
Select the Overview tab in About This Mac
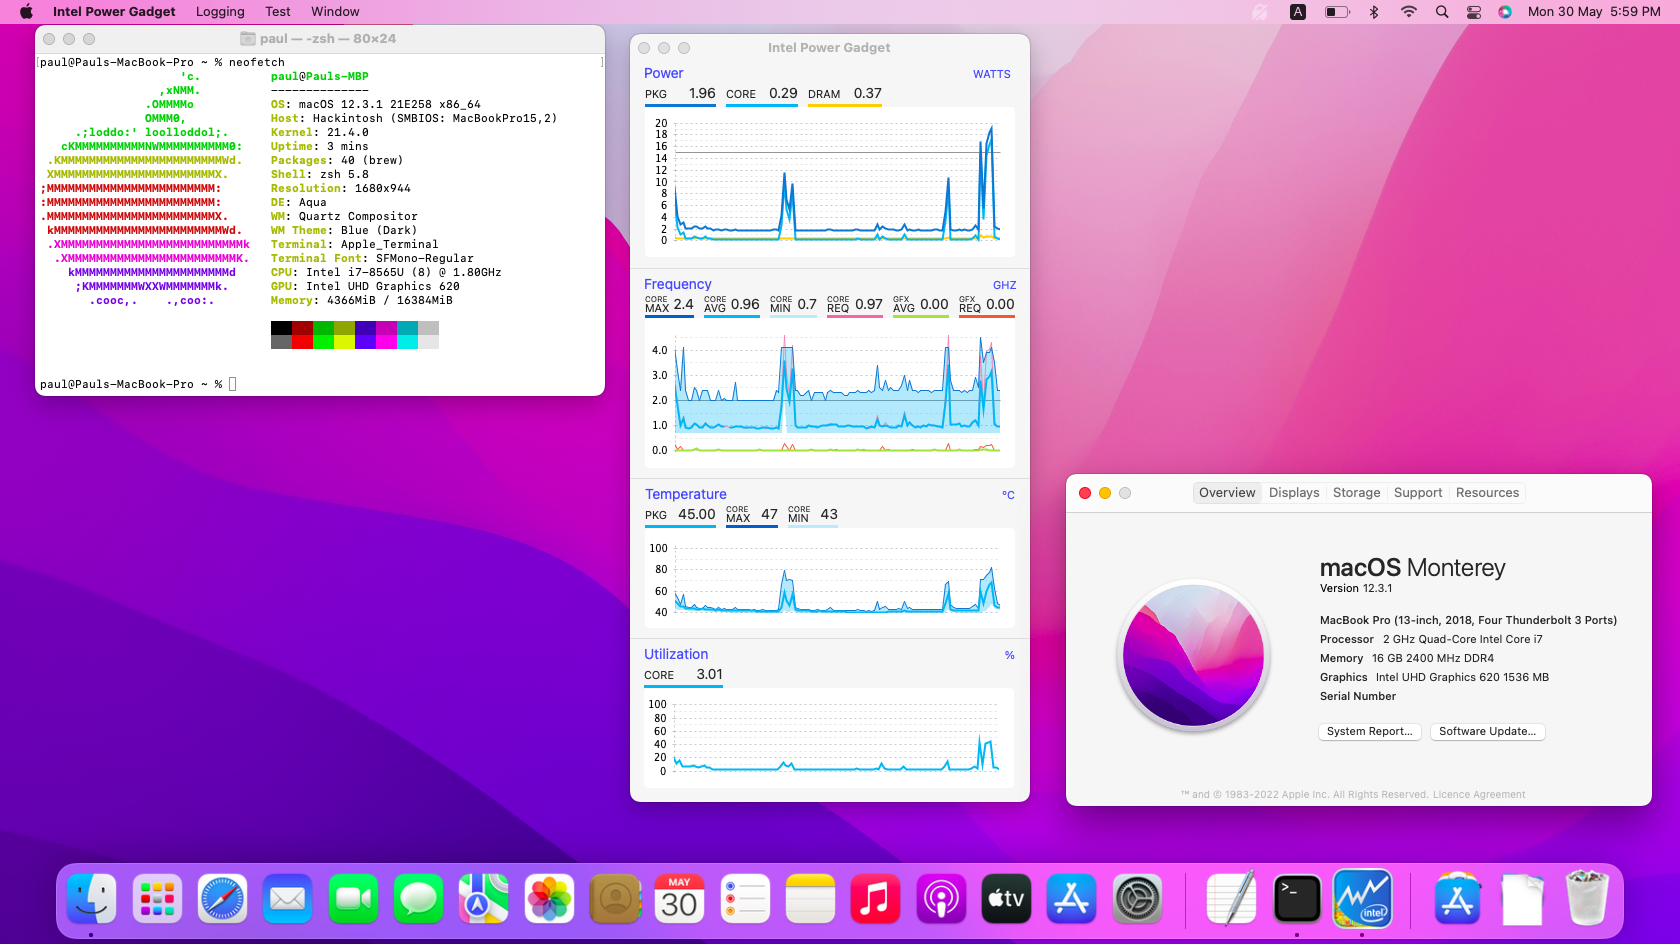pyautogui.click(x=1227, y=493)
